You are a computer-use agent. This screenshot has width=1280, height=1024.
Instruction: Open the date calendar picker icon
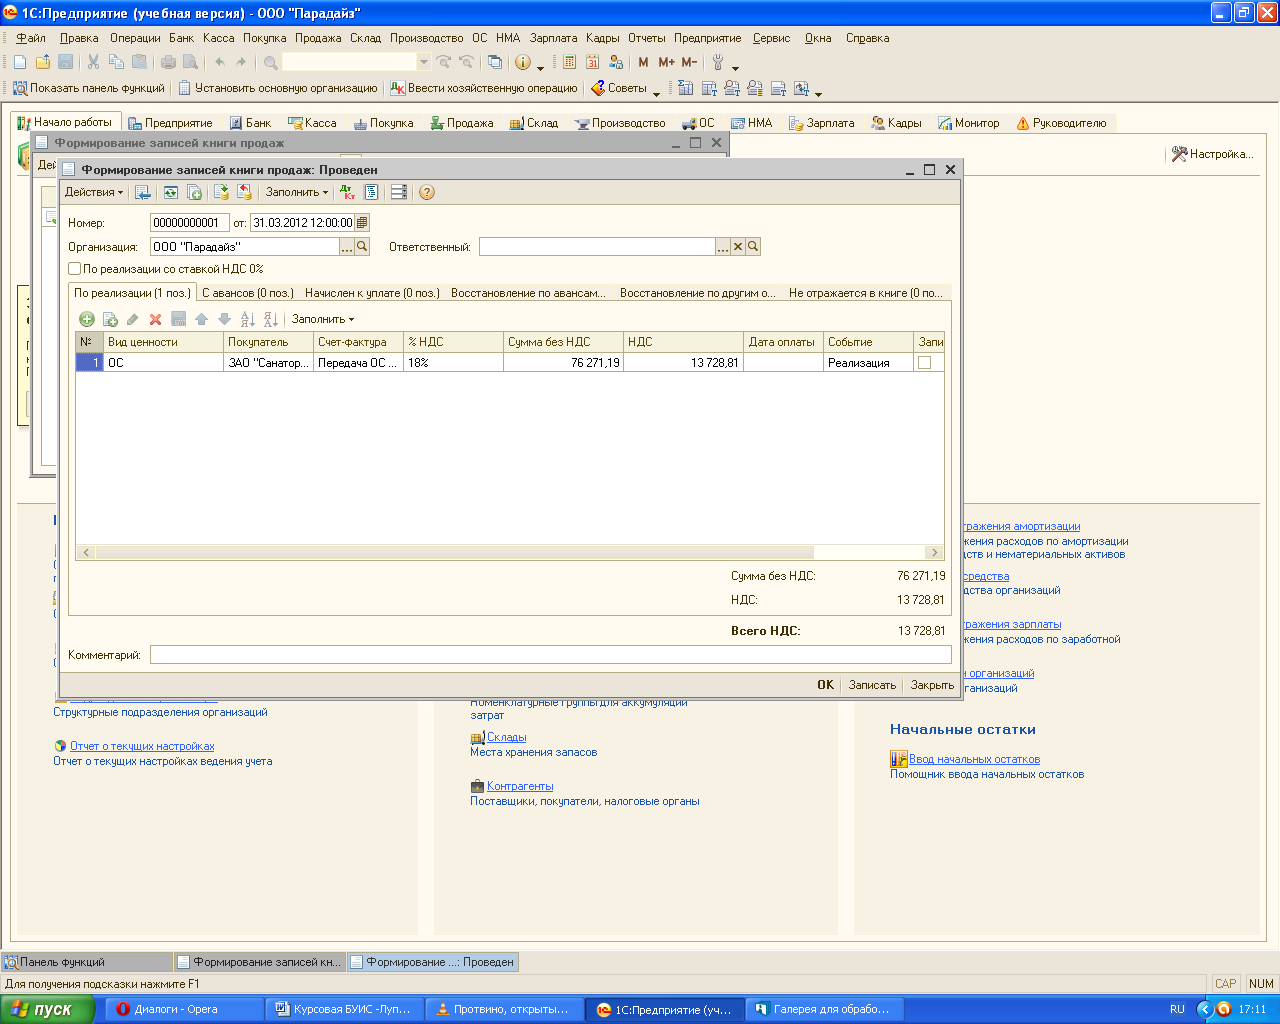tap(362, 223)
